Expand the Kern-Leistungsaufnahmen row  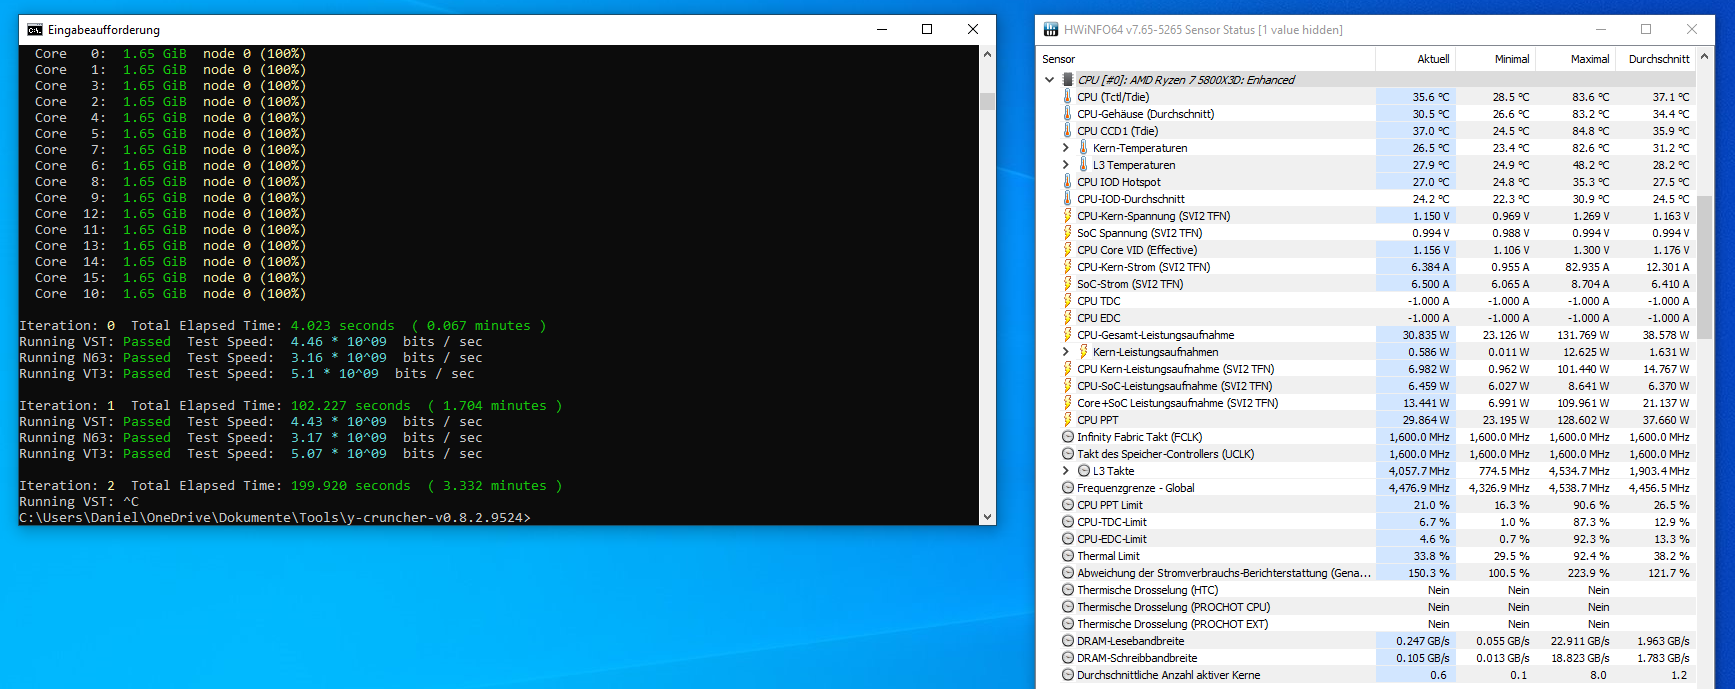[1065, 352]
